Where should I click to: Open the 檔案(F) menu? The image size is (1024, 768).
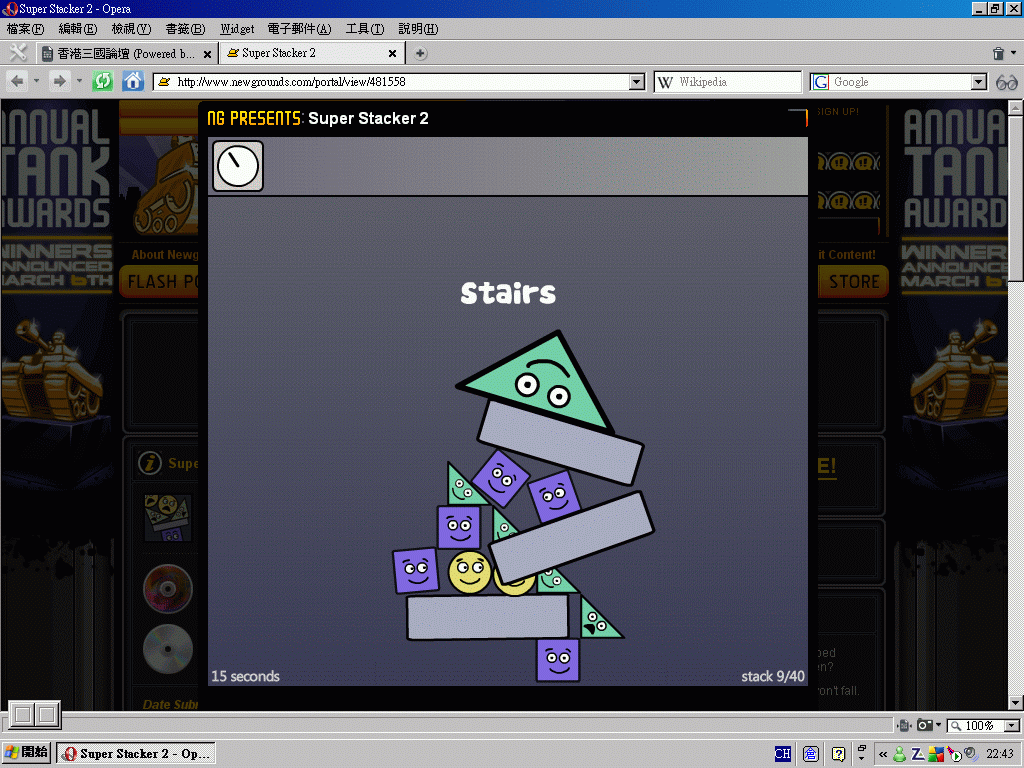(x=25, y=29)
